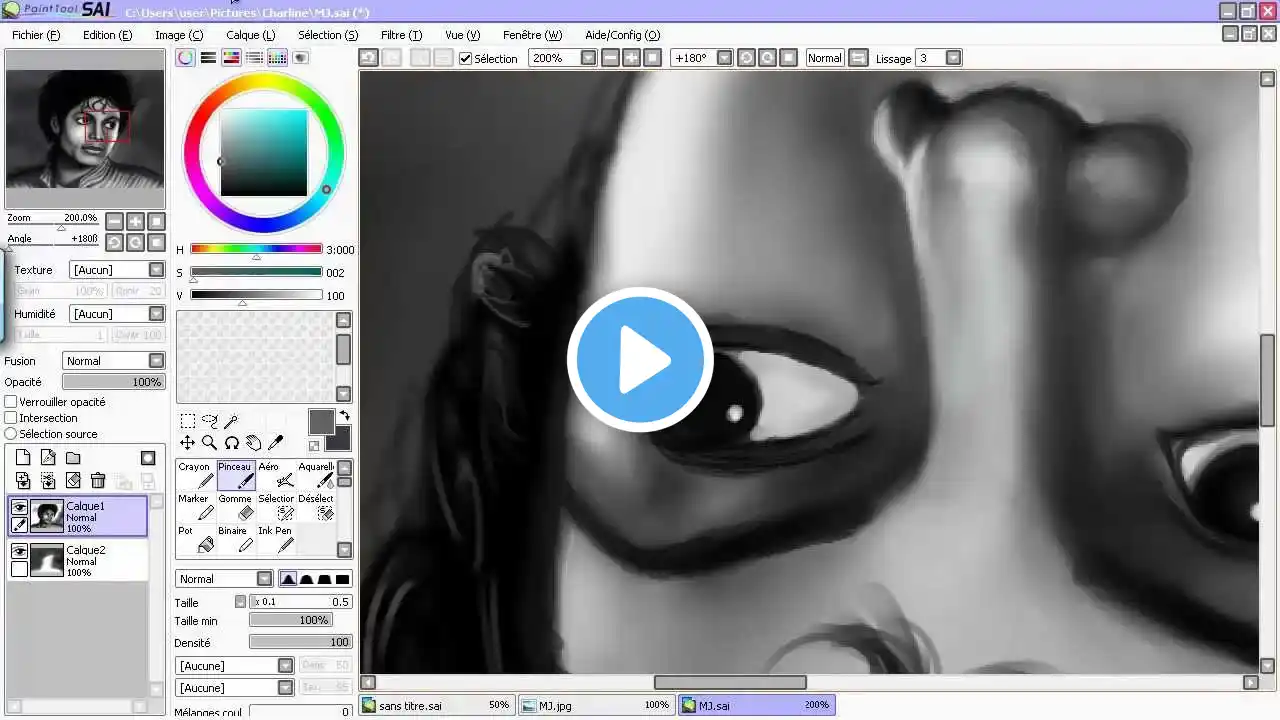The height and width of the screenshot is (720, 1280).
Task: Play the video overlay
Action: [x=640, y=360]
